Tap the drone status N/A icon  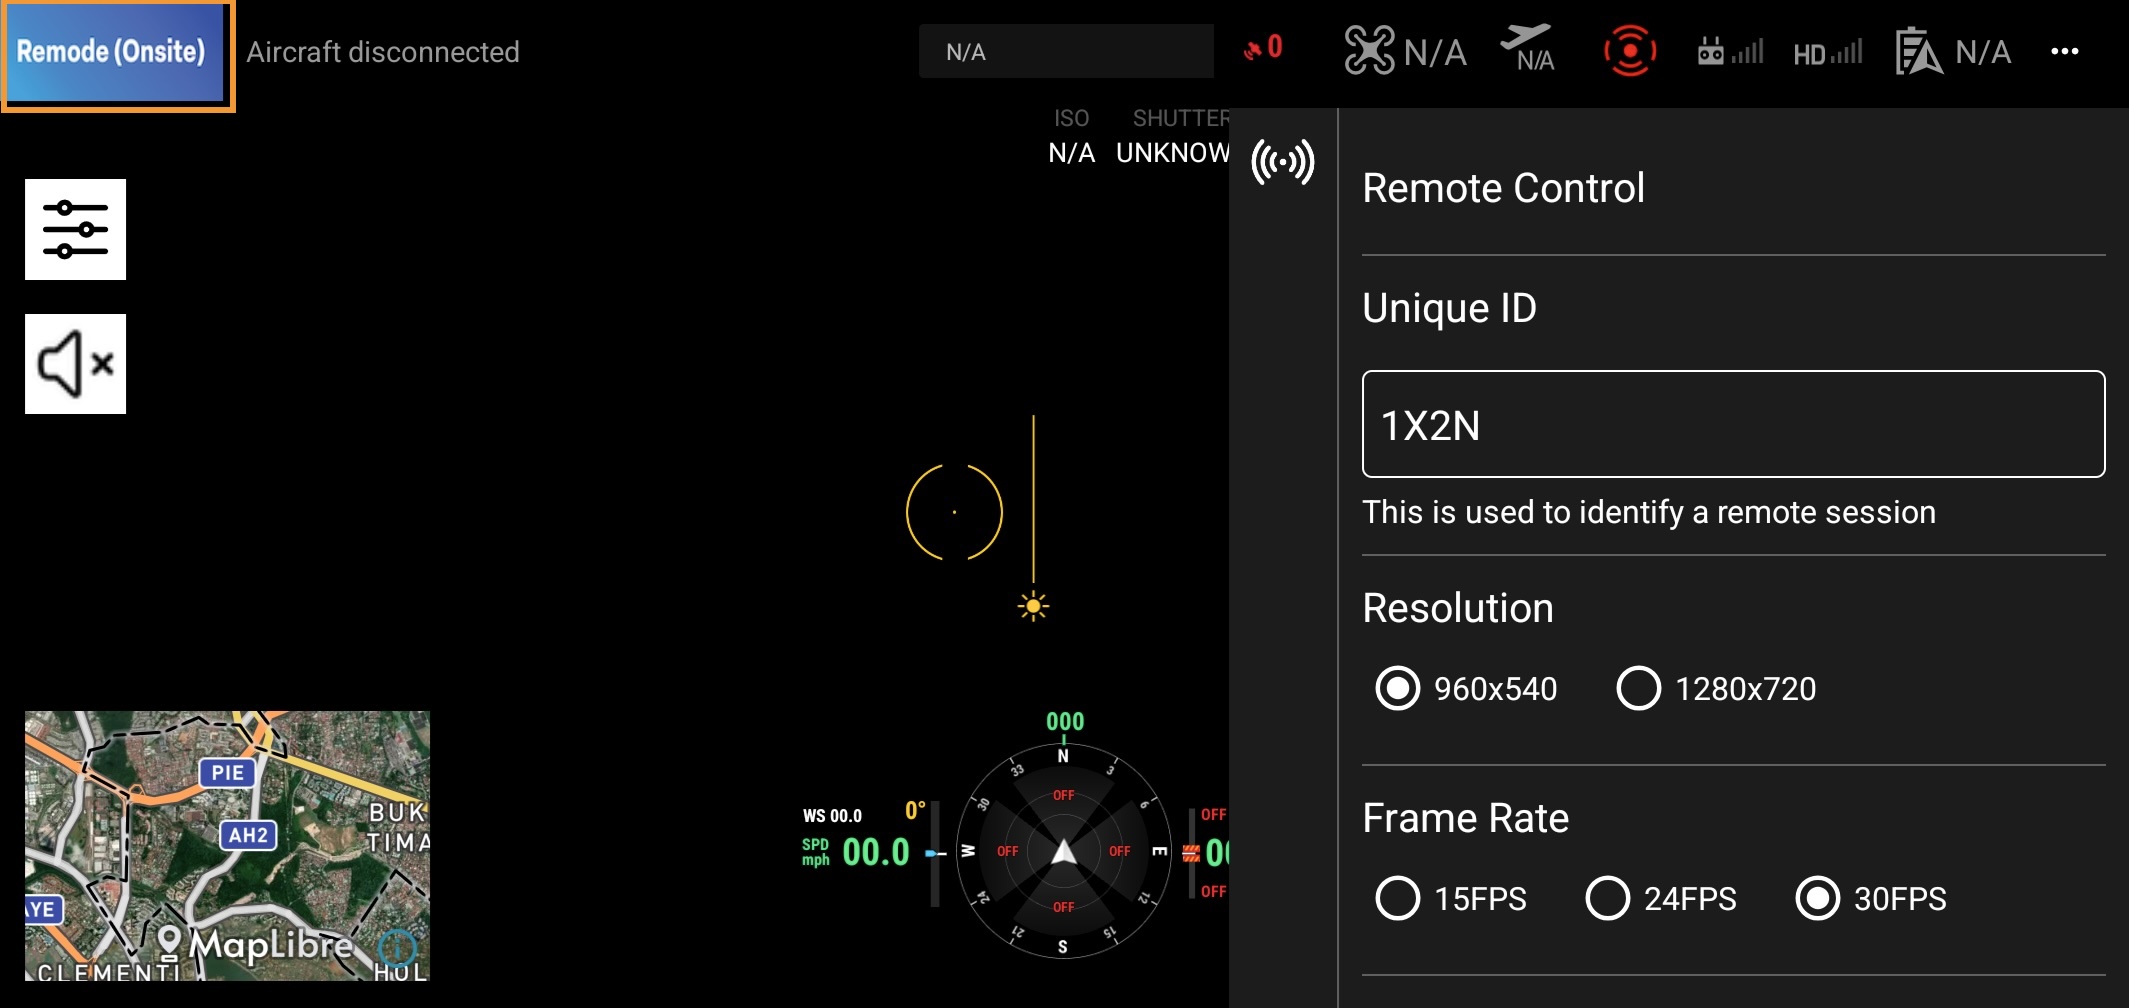pos(1405,51)
